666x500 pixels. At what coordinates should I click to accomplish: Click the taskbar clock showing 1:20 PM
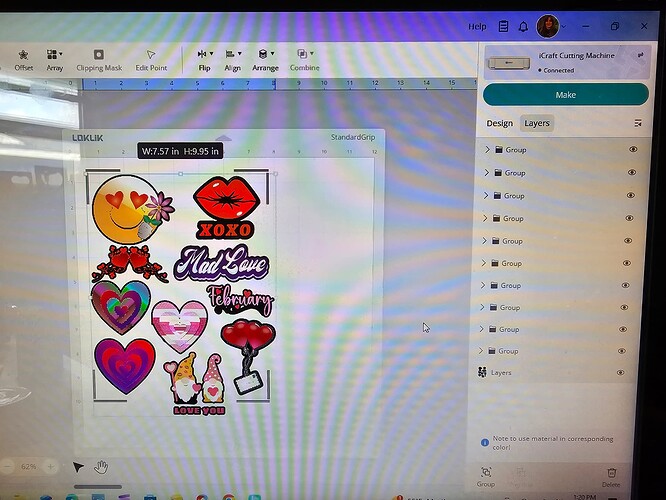(x=584, y=497)
